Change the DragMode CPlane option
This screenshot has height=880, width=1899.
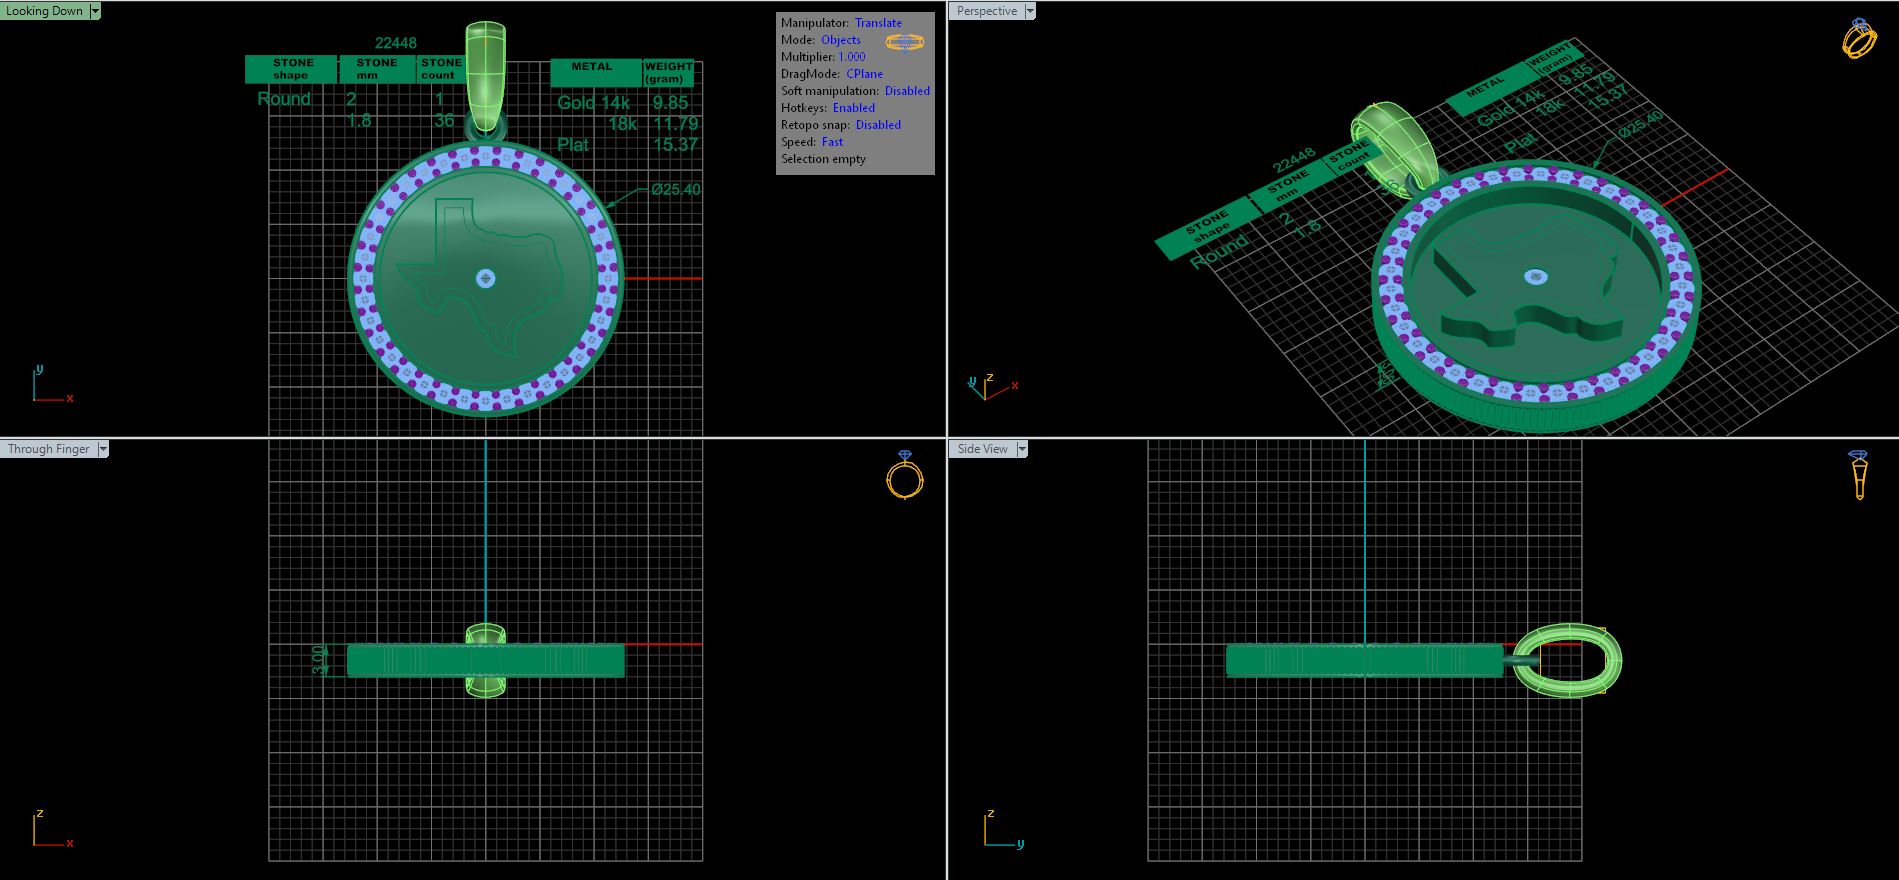pyautogui.click(x=864, y=74)
